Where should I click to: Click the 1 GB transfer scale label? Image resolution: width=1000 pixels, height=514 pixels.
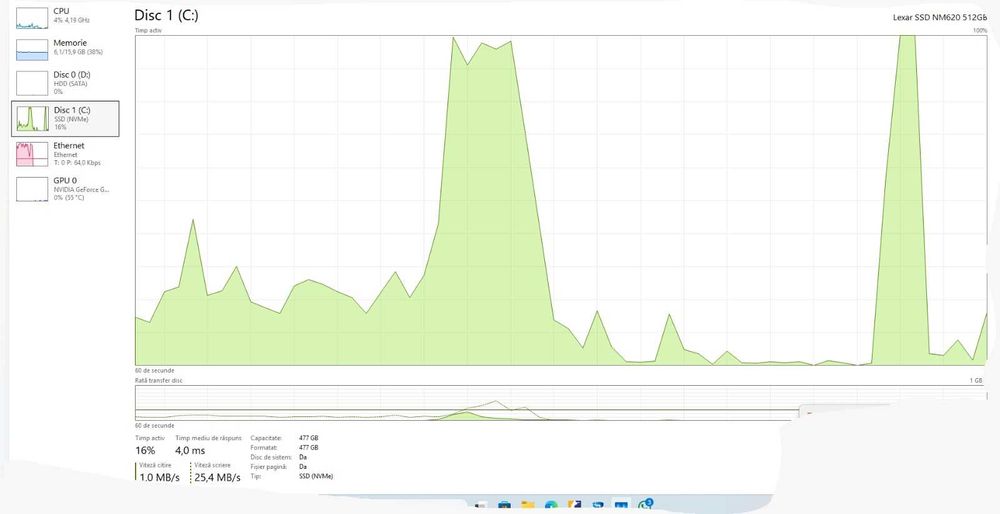click(976, 380)
